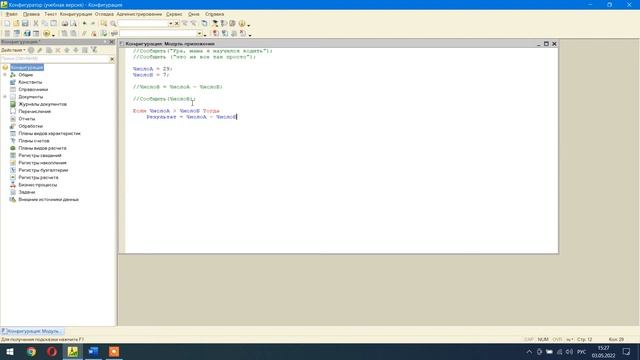Open the orange app in the taskbar

coord(114,351)
